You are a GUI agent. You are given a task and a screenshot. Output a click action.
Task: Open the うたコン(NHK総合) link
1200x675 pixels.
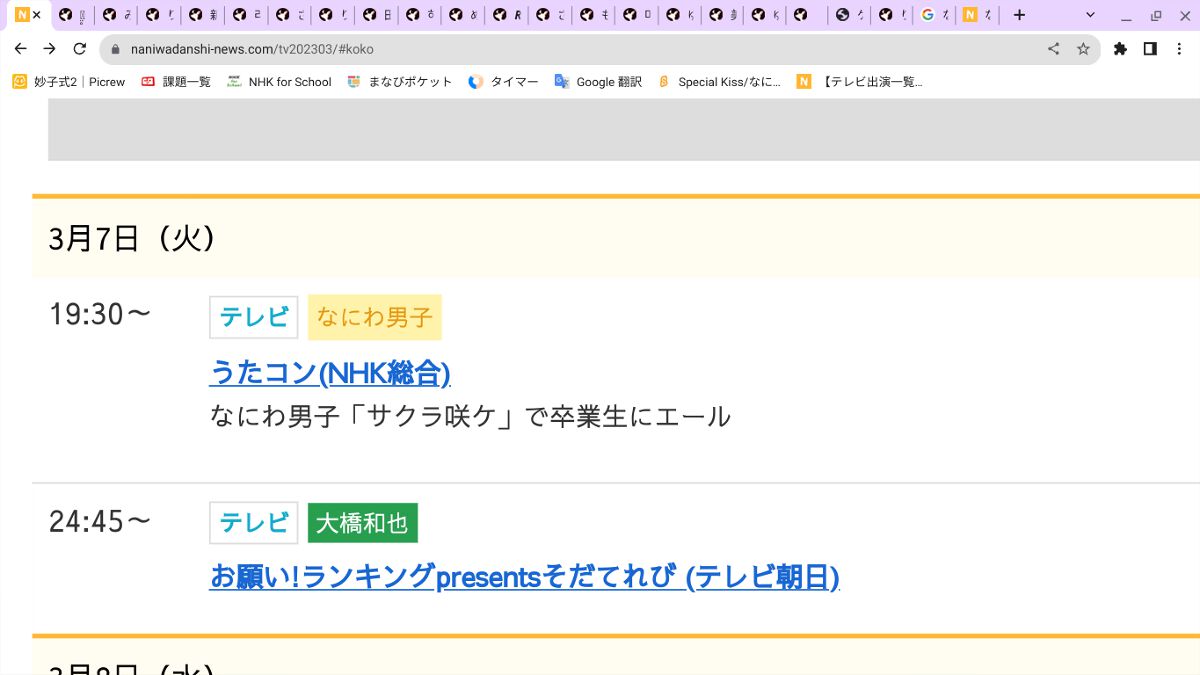tap(331, 372)
